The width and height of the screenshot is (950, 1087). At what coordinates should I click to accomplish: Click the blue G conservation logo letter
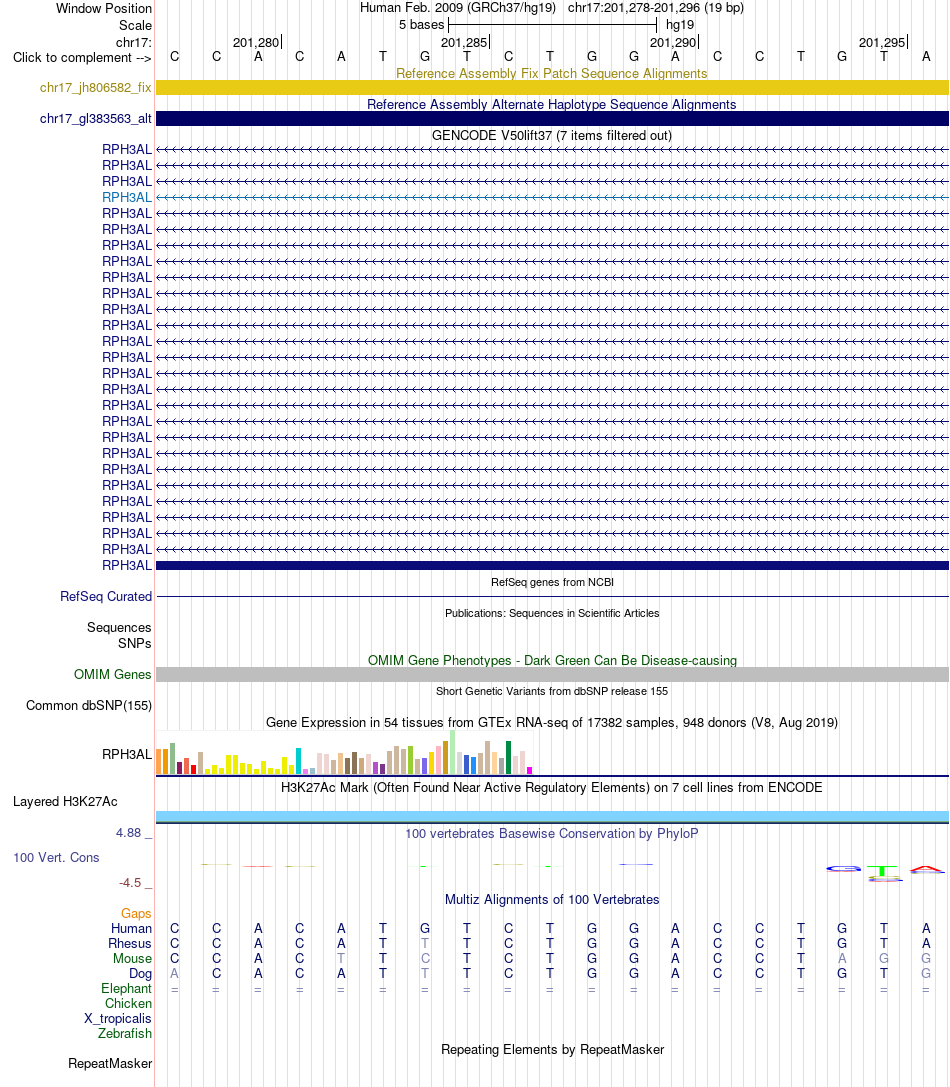click(843, 869)
